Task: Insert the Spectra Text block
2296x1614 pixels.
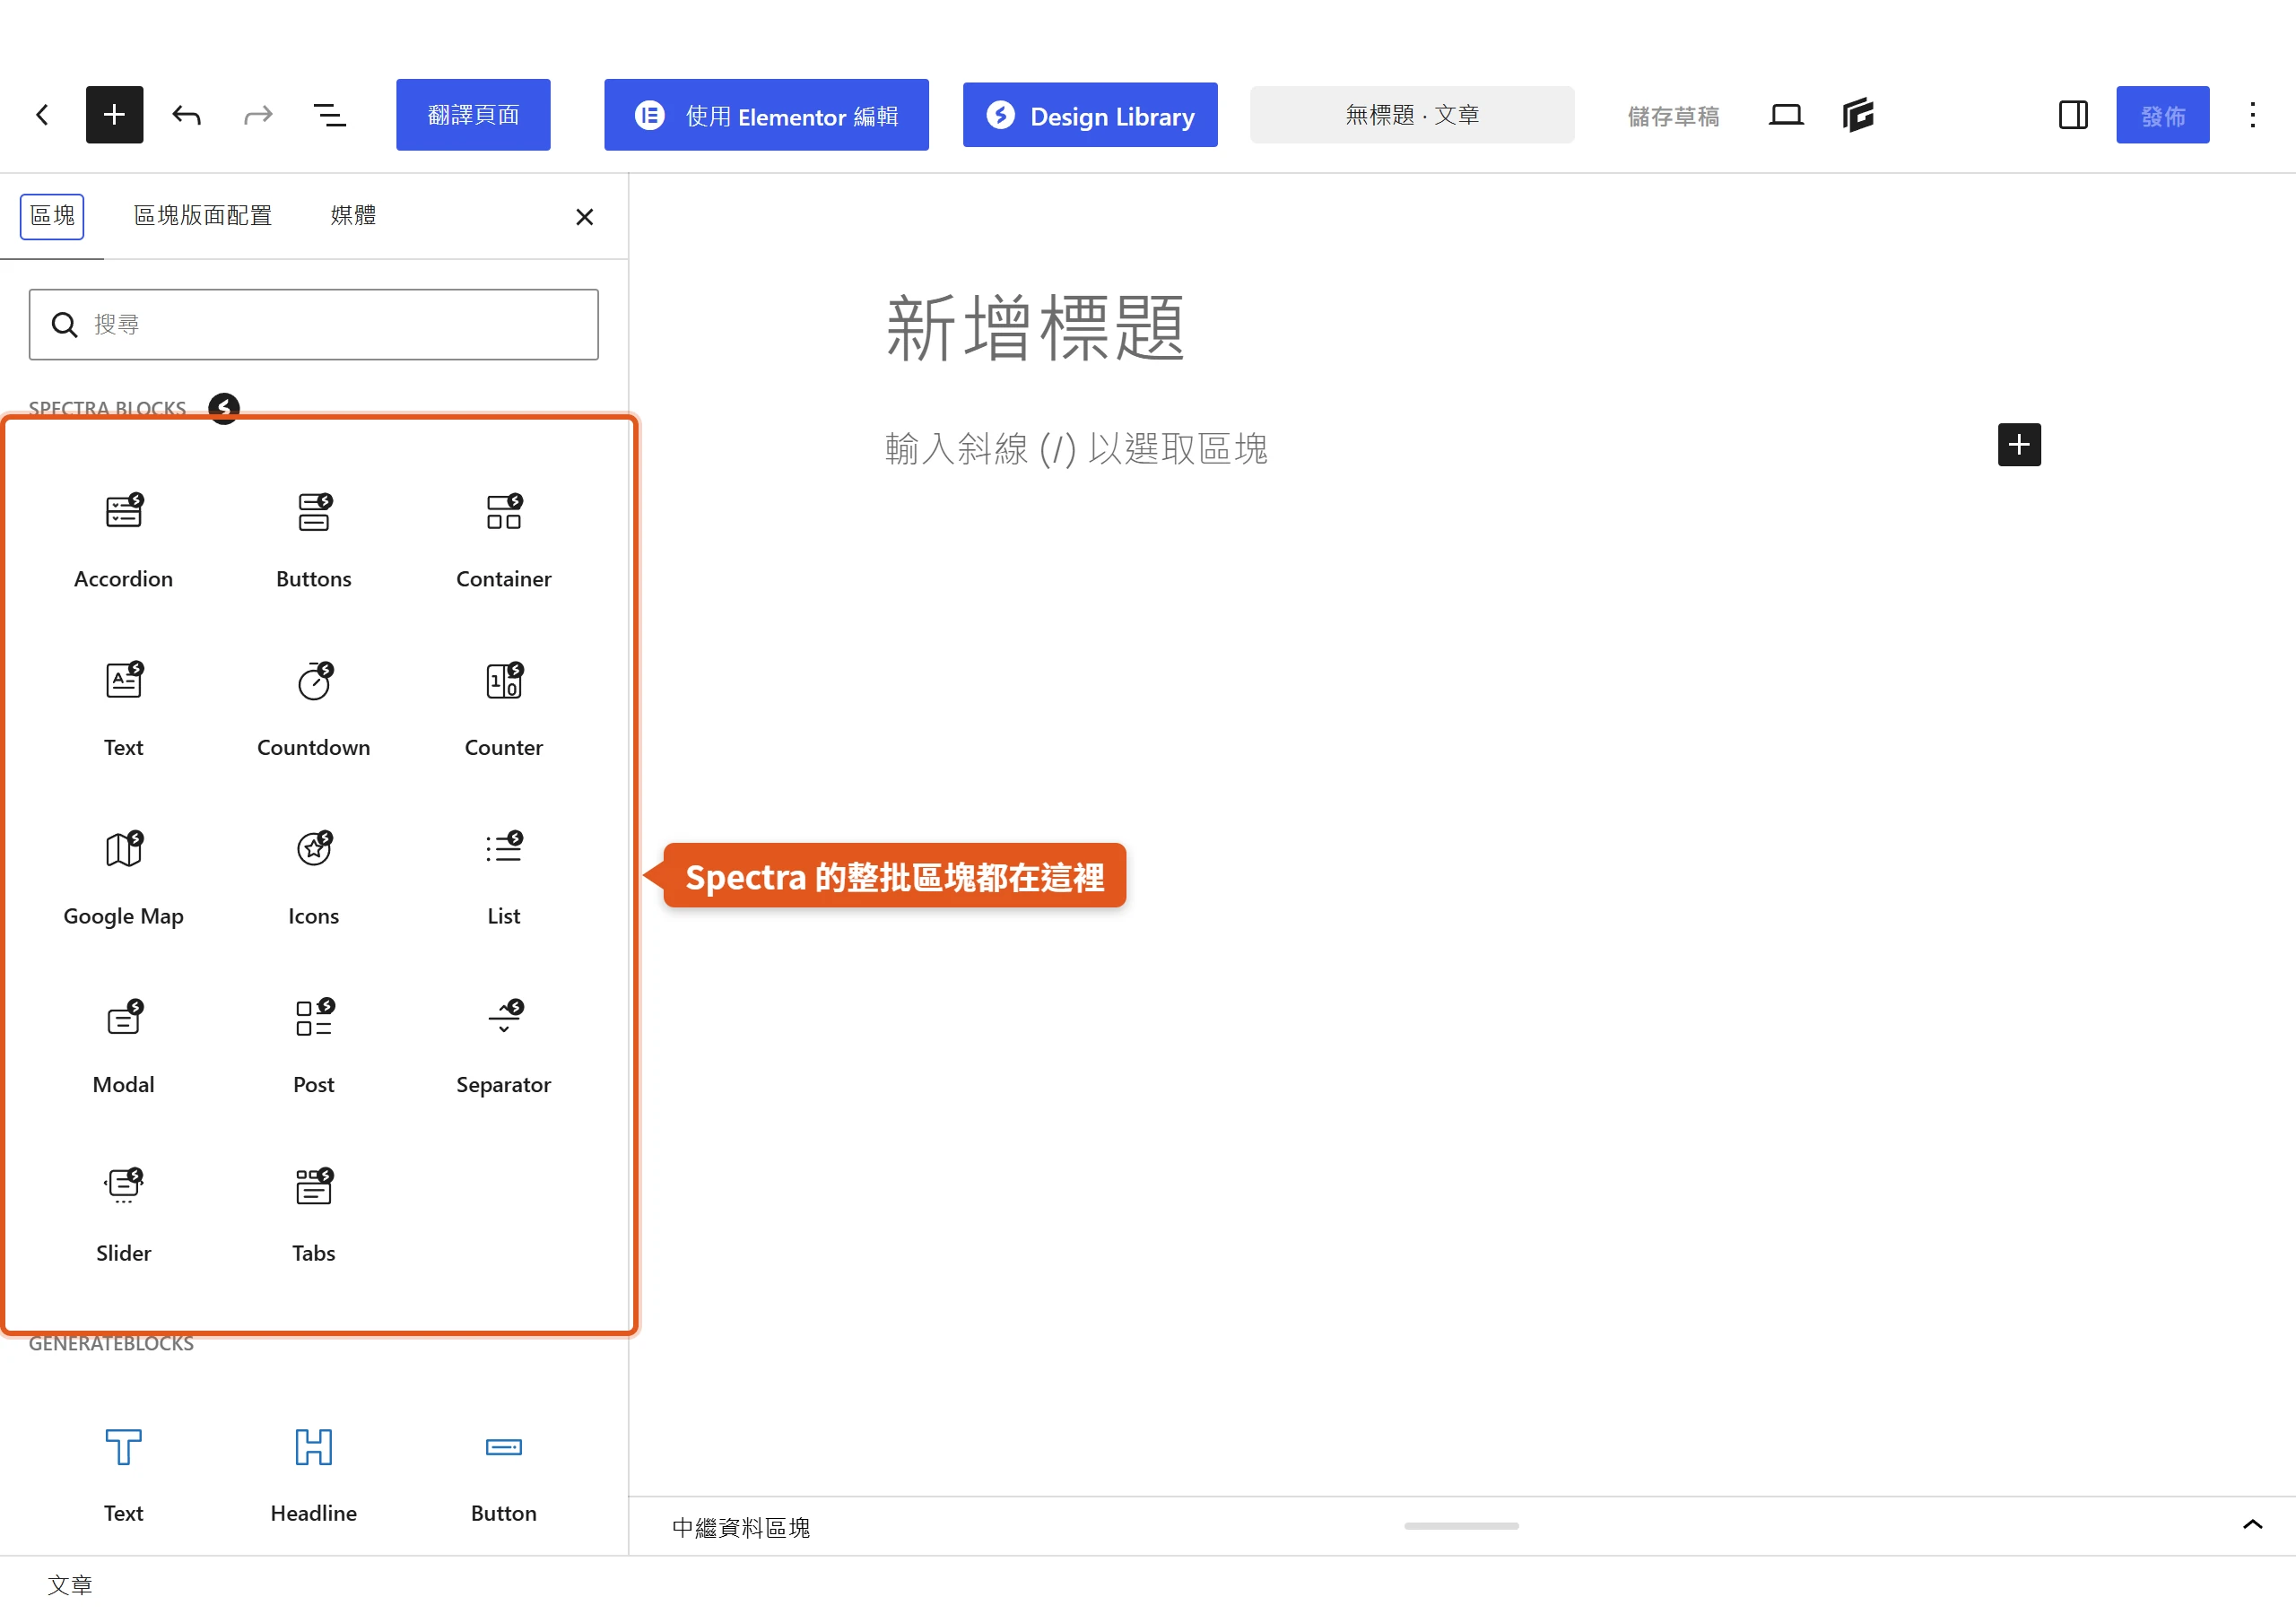Action: click(x=123, y=709)
